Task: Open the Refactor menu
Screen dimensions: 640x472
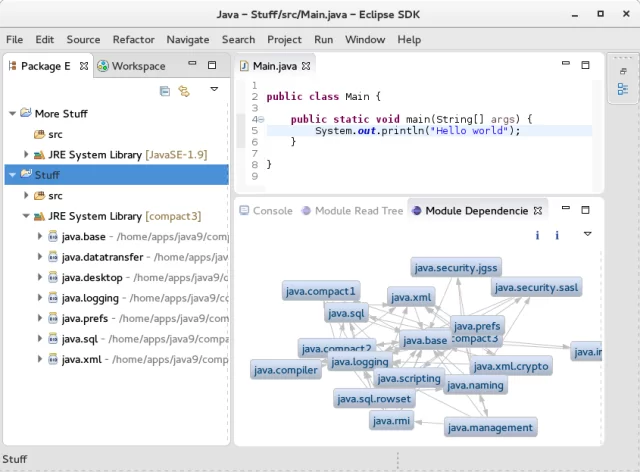Action: [x=133, y=40]
